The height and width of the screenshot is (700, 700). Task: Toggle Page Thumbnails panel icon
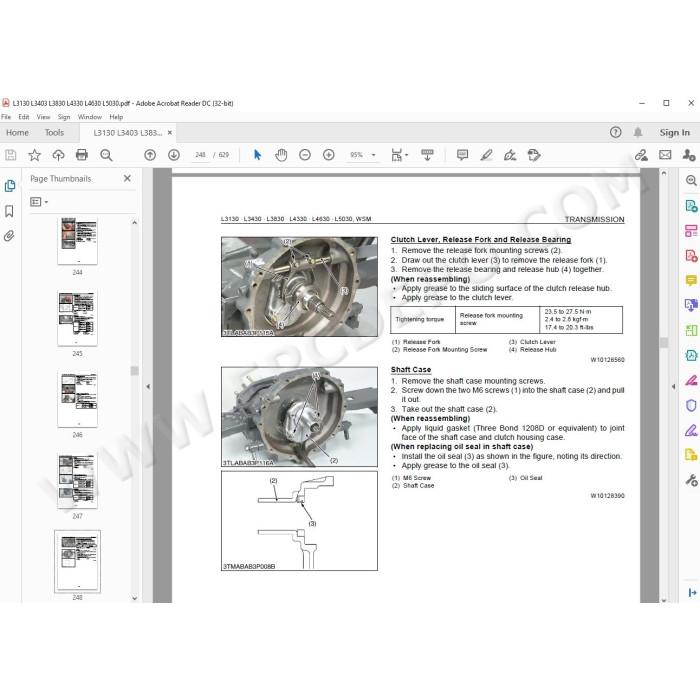pyautogui.click(x=9, y=186)
